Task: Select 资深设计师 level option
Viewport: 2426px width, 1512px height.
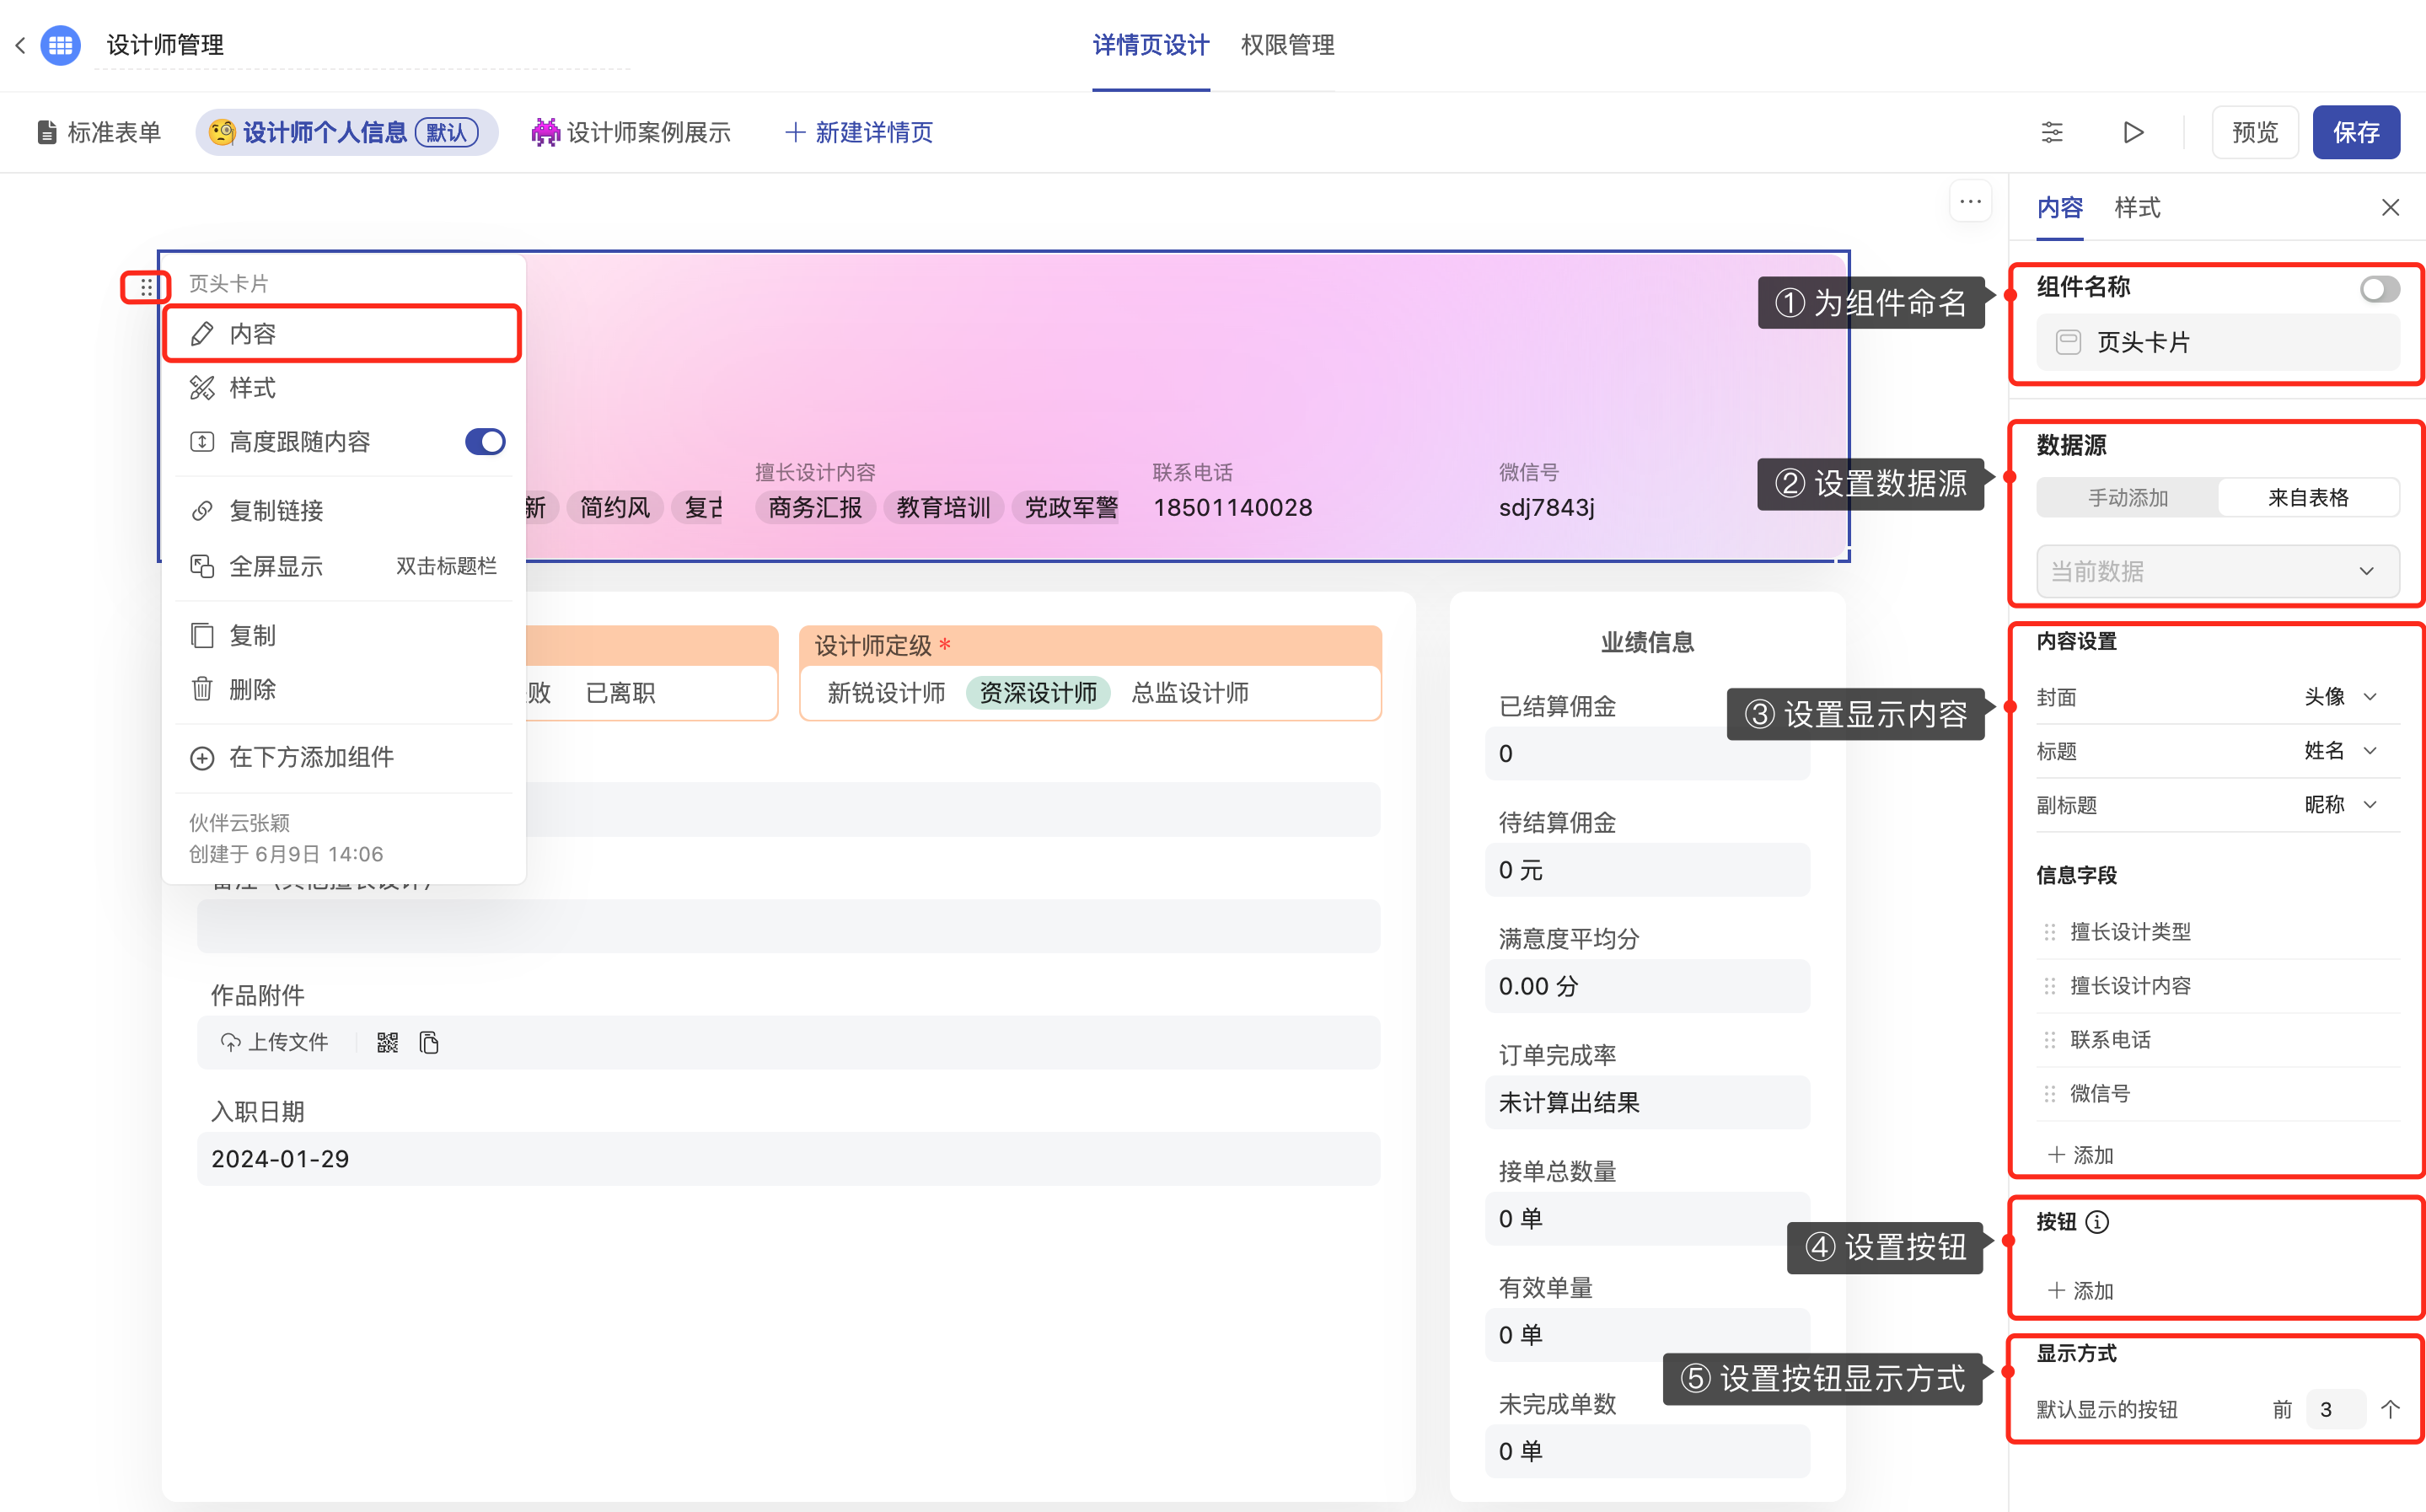Action: pos(1038,692)
